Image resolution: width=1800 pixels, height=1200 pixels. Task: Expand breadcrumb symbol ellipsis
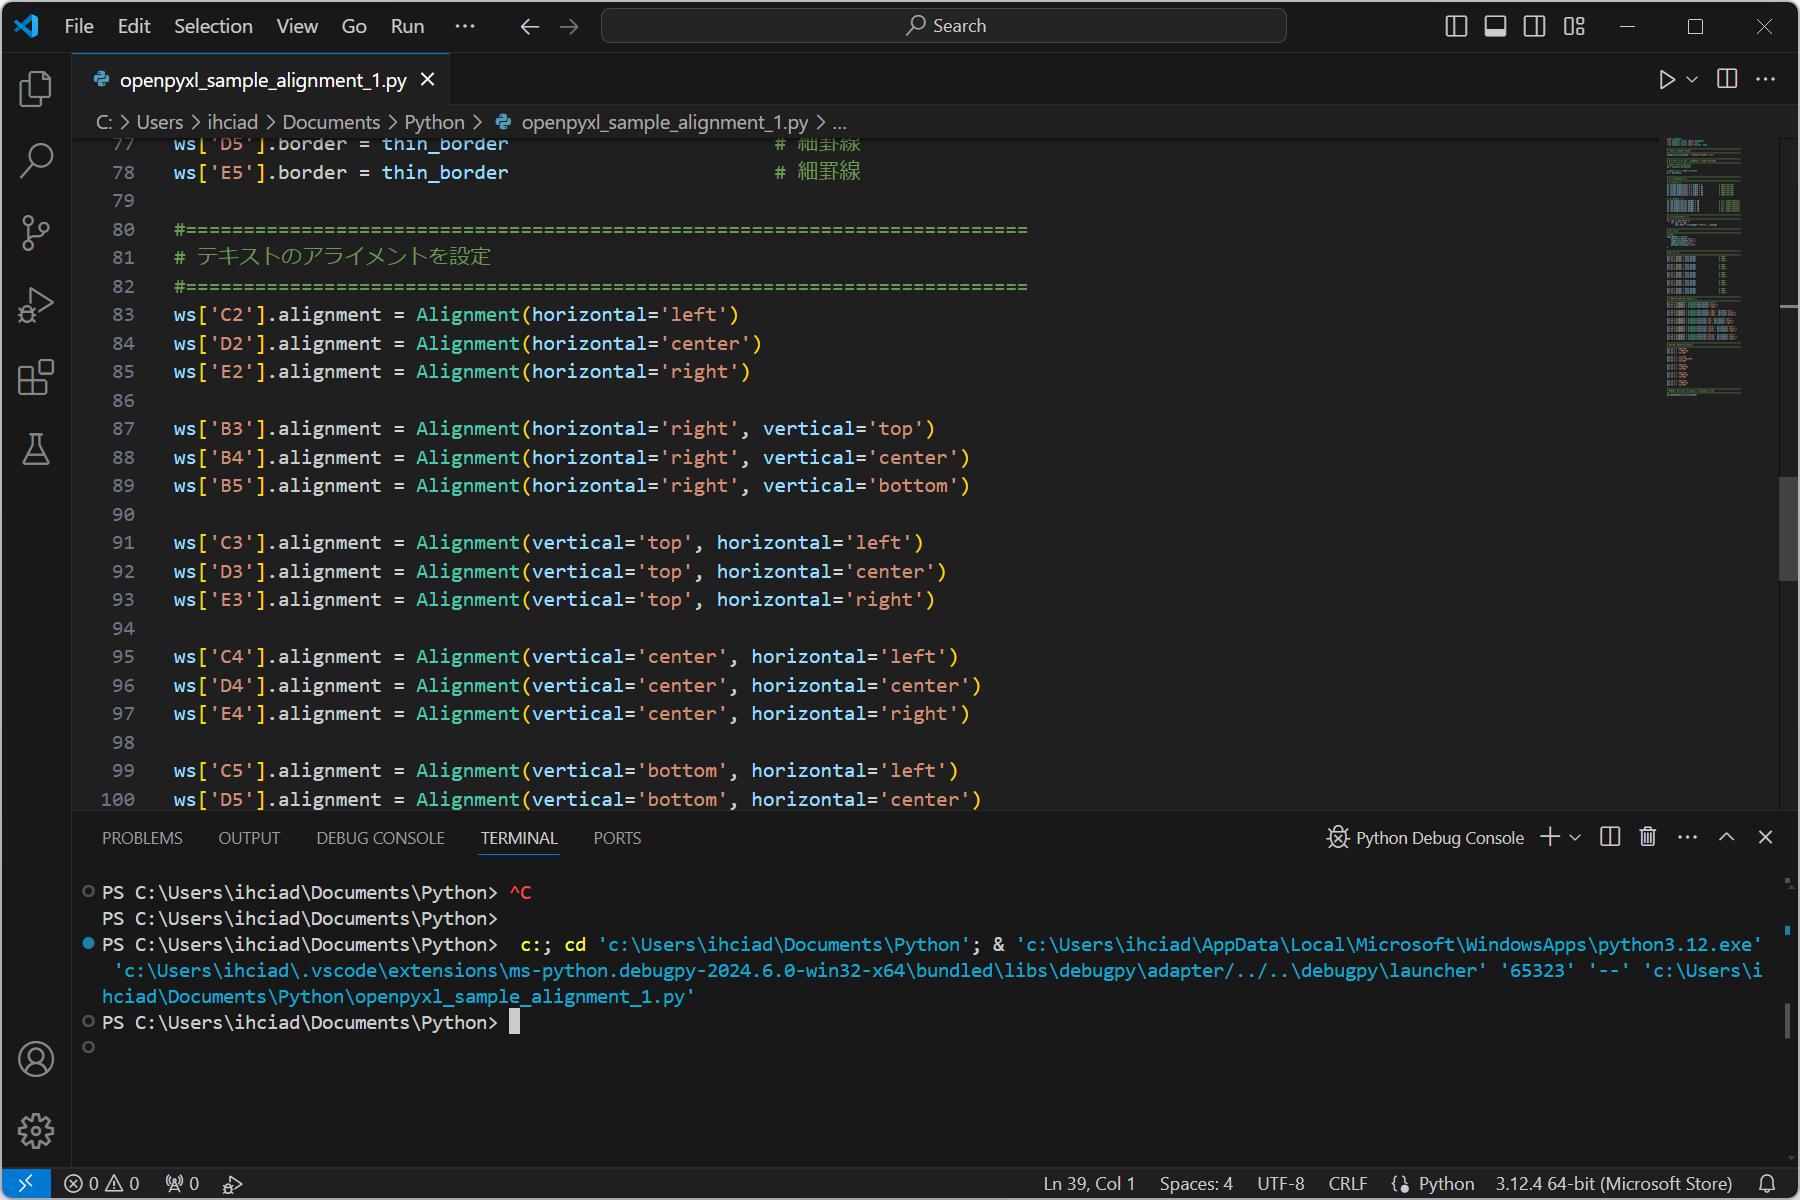[x=839, y=122]
